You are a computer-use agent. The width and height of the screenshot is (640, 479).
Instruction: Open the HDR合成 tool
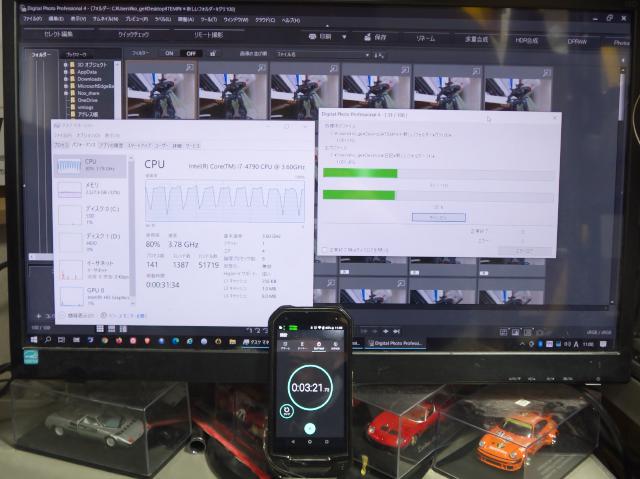point(527,40)
